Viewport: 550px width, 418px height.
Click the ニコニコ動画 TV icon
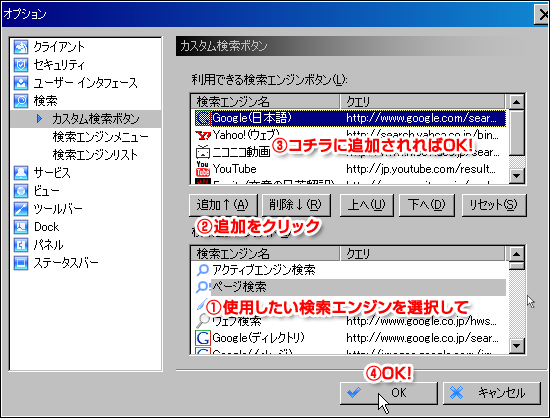202,152
